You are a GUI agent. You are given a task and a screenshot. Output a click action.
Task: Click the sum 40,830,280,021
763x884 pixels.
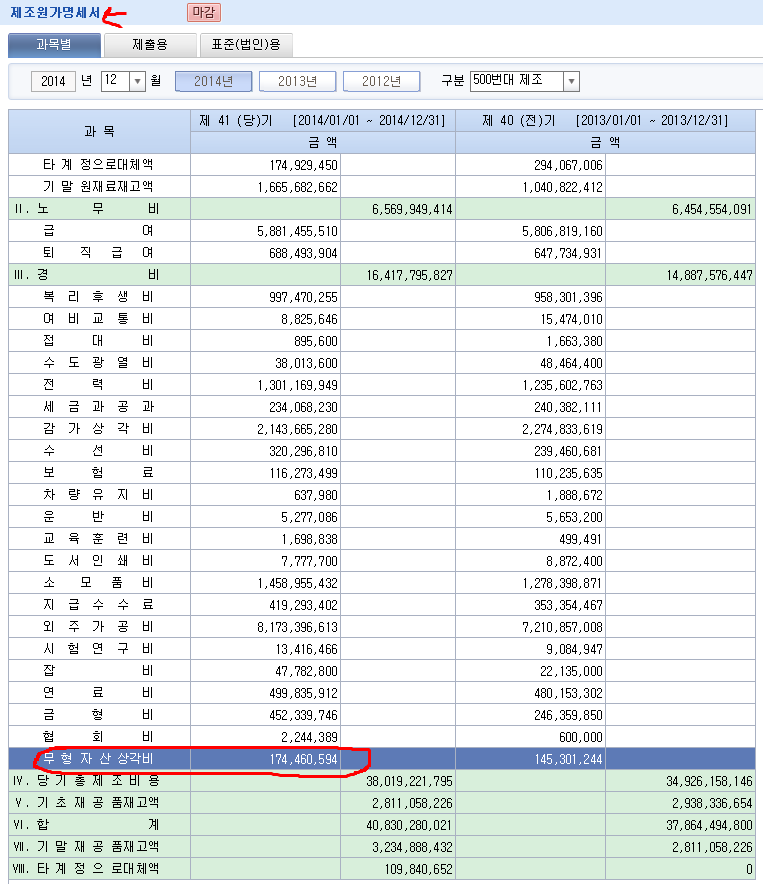point(409,825)
